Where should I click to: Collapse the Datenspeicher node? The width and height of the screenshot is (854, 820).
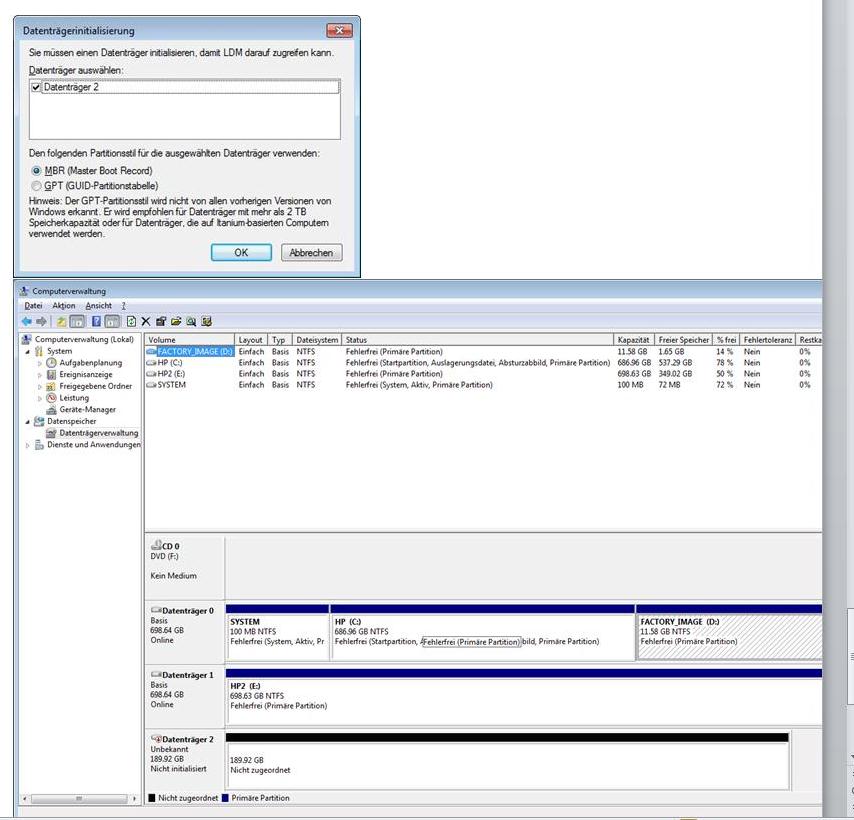point(28,421)
